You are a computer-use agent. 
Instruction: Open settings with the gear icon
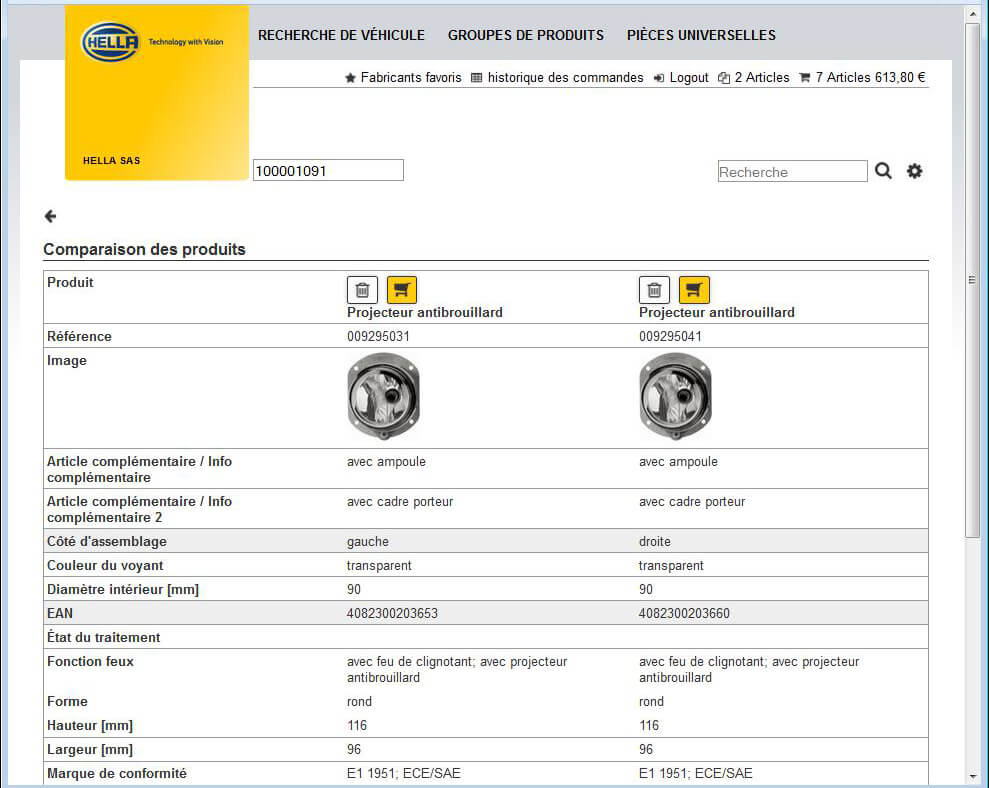pyautogui.click(x=915, y=170)
